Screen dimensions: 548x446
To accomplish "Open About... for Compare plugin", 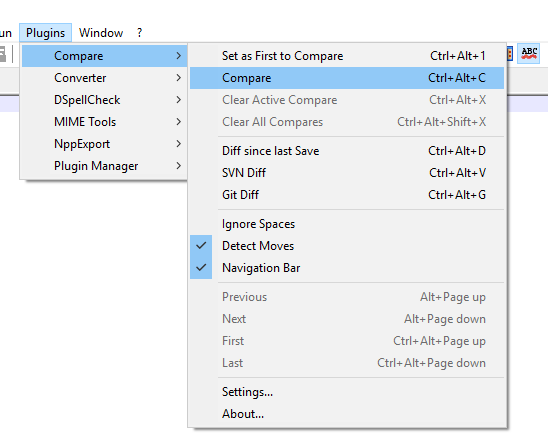I will click(x=347, y=414).
